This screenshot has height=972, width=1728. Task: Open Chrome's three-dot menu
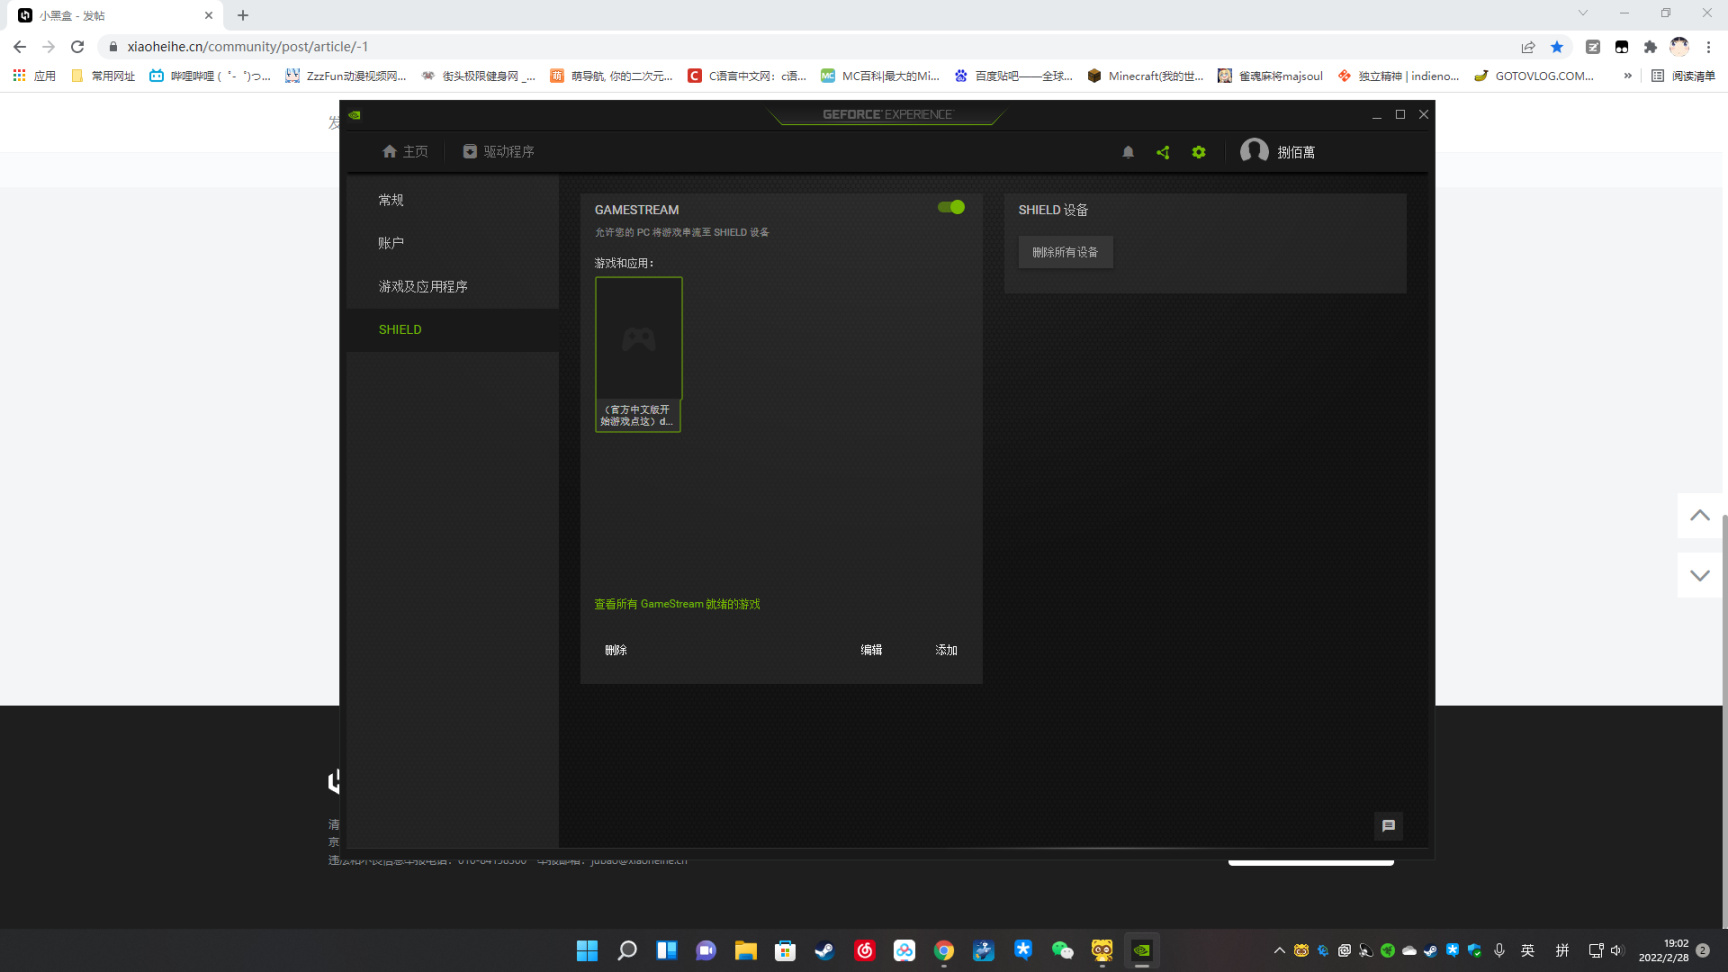(1709, 47)
